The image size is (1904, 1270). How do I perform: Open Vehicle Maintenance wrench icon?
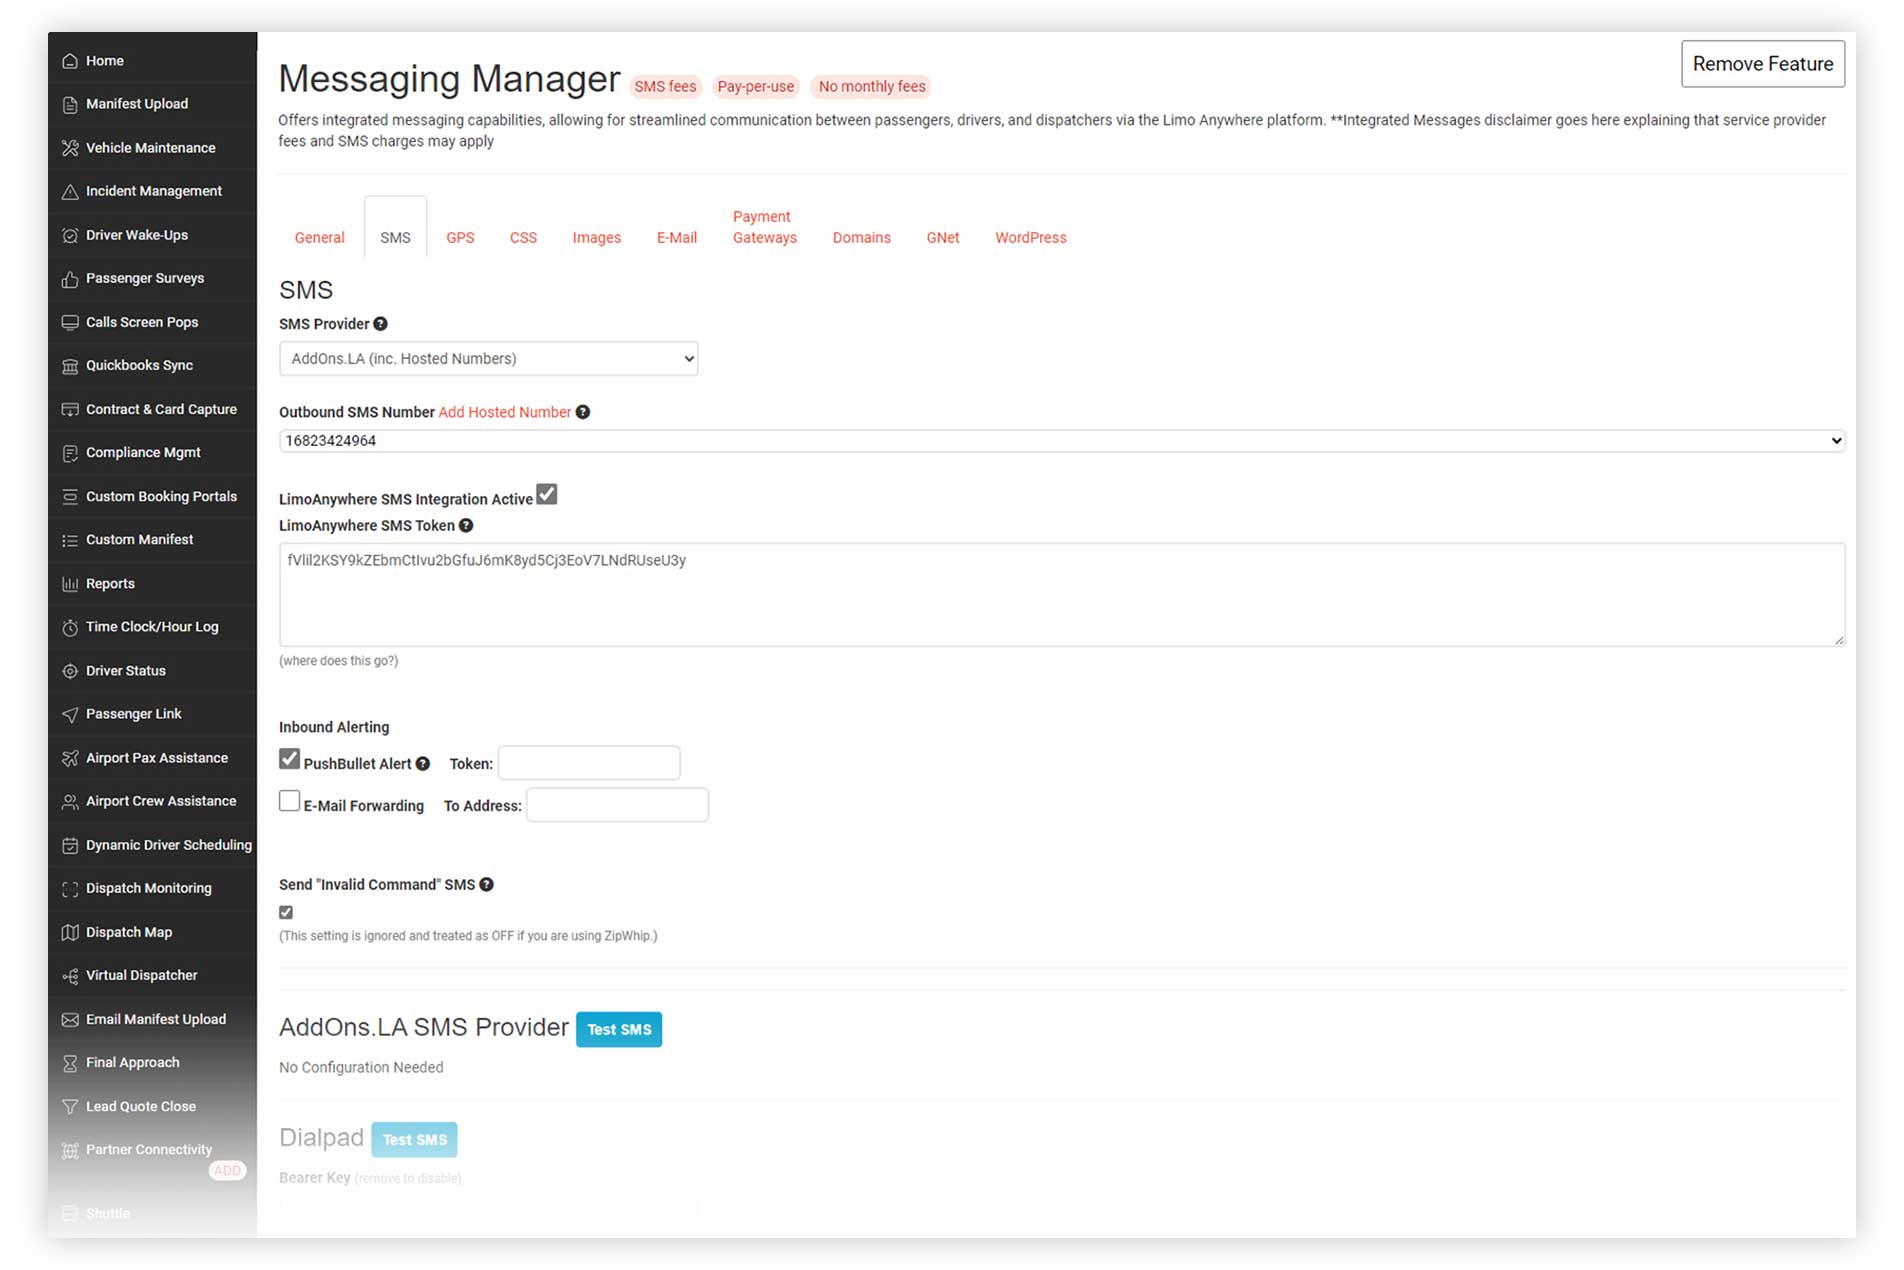pyautogui.click(x=70, y=148)
